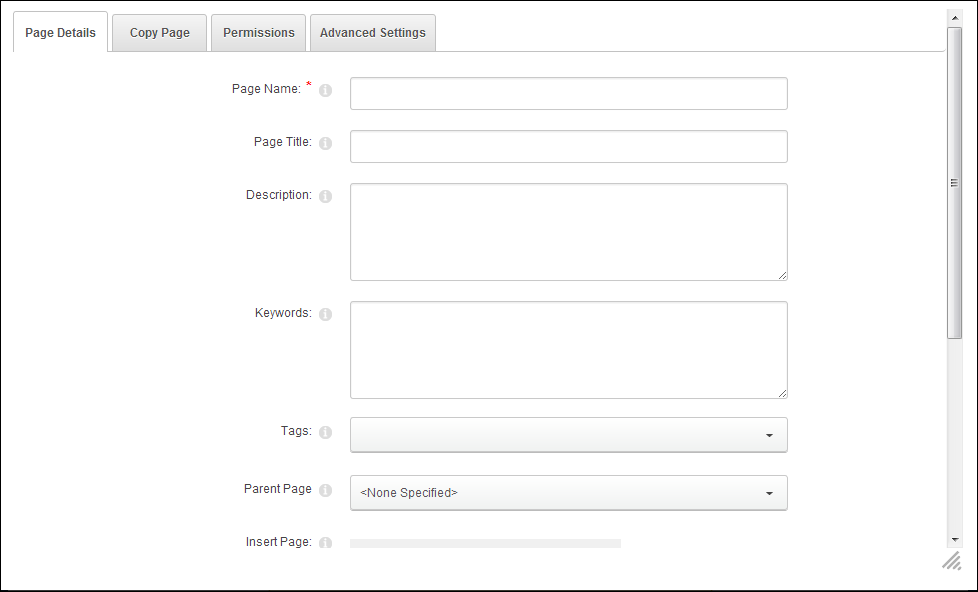Switch to the Copy Page tab

160,33
